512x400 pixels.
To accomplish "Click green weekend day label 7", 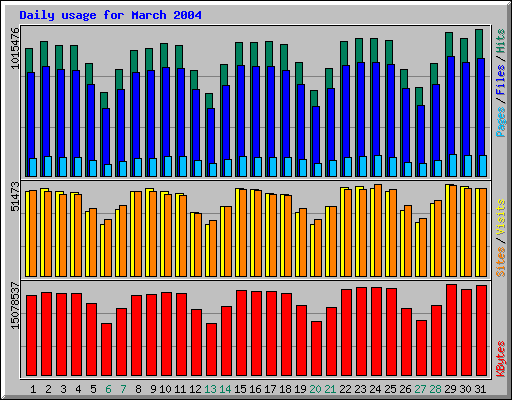I will (123, 389).
